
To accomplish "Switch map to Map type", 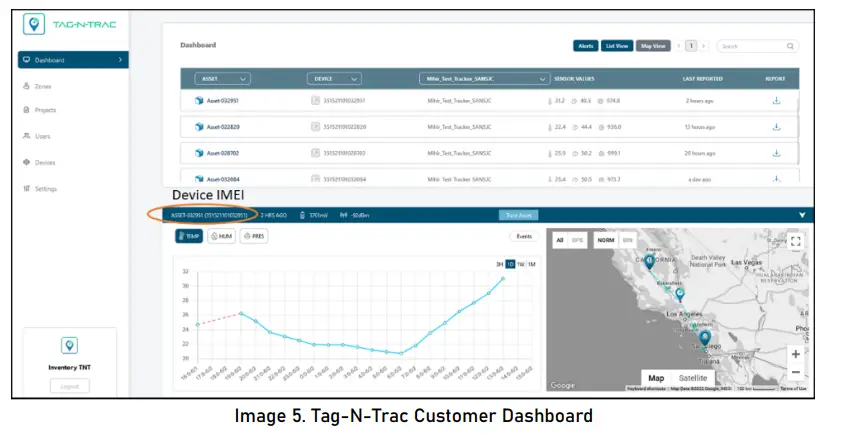I will [x=656, y=378].
